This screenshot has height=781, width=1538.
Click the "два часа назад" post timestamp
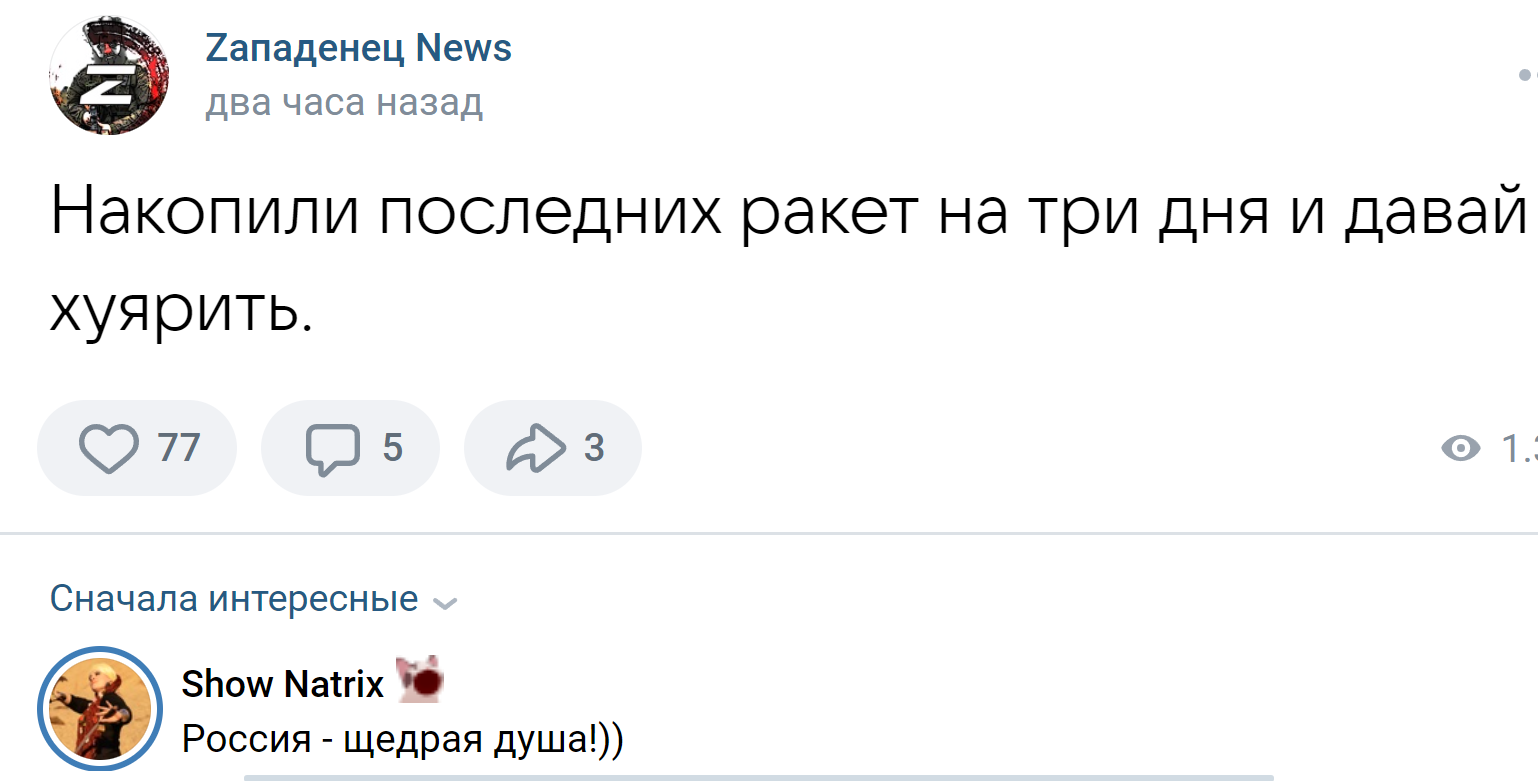(x=344, y=102)
